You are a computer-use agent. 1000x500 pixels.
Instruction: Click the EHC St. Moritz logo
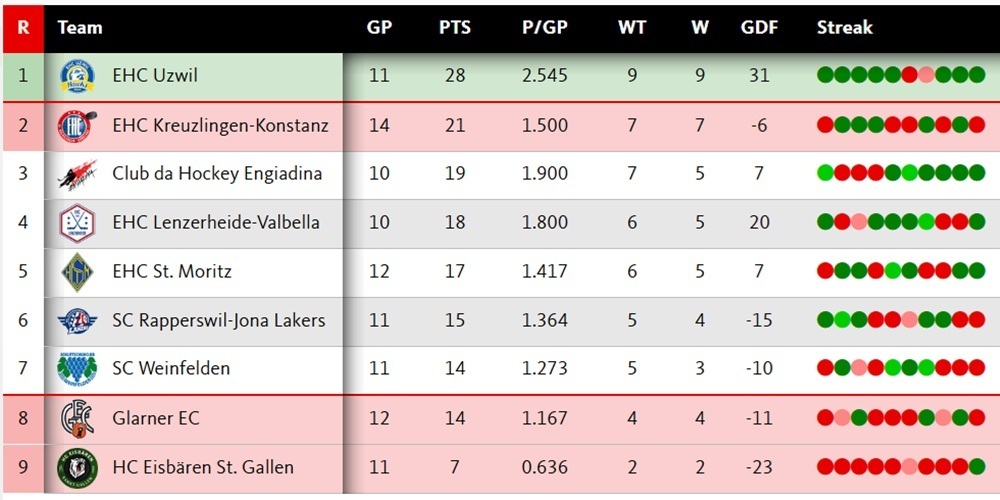pyautogui.click(x=77, y=271)
